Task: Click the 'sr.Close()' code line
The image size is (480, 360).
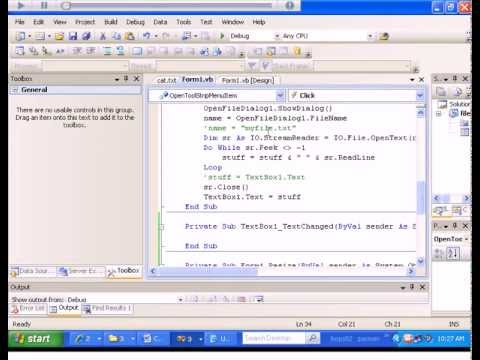Action: point(226,187)
